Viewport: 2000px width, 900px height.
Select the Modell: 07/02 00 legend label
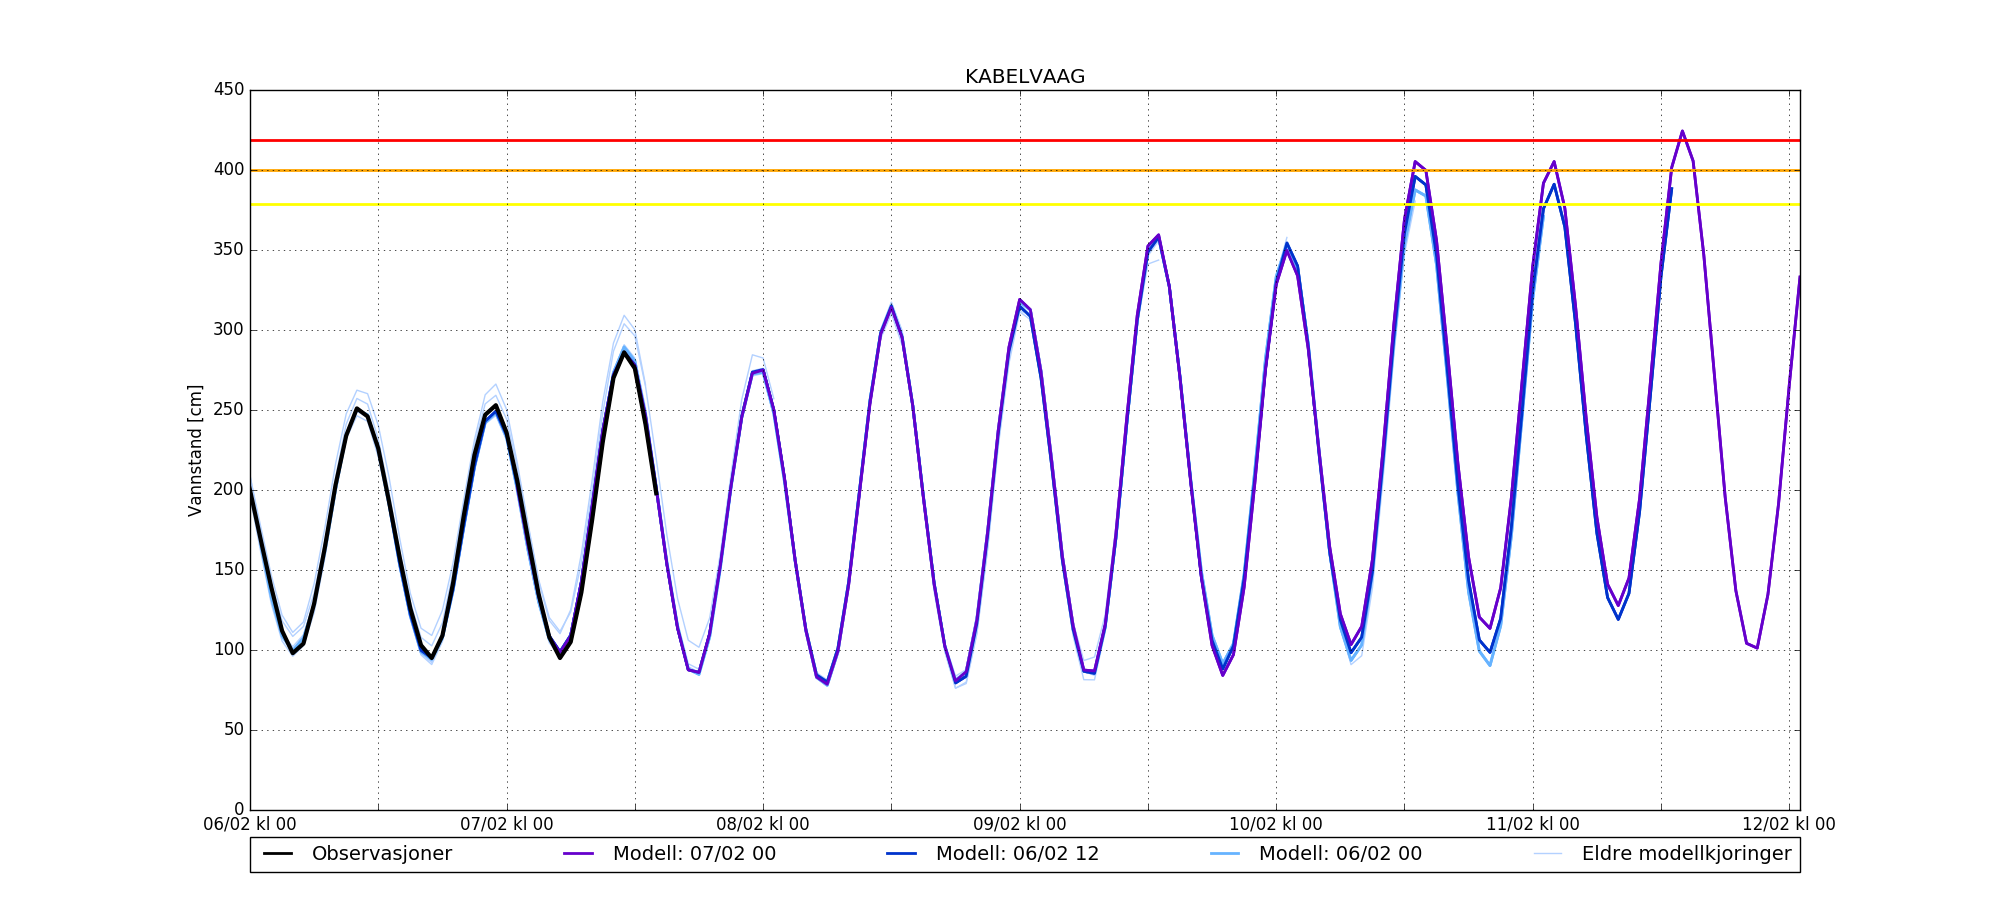pos(694,854)
